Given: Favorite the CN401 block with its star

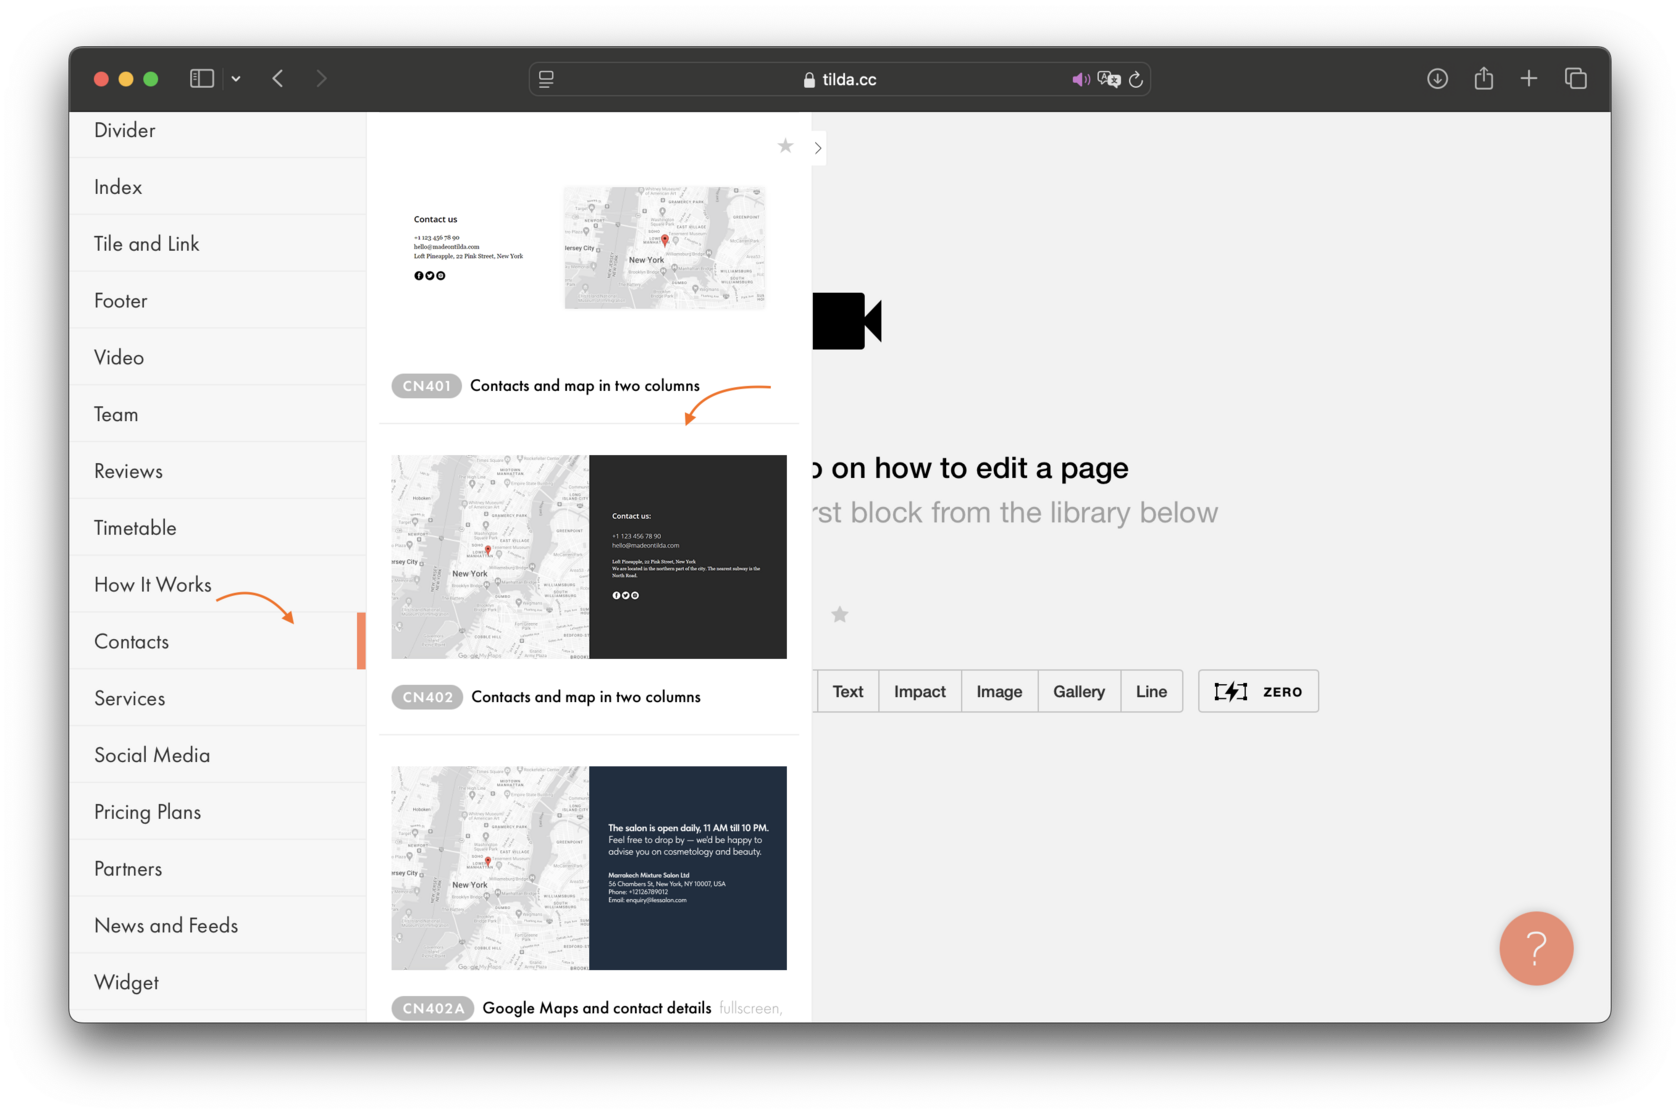Looking at the screenshot, I should pos(785,145).
